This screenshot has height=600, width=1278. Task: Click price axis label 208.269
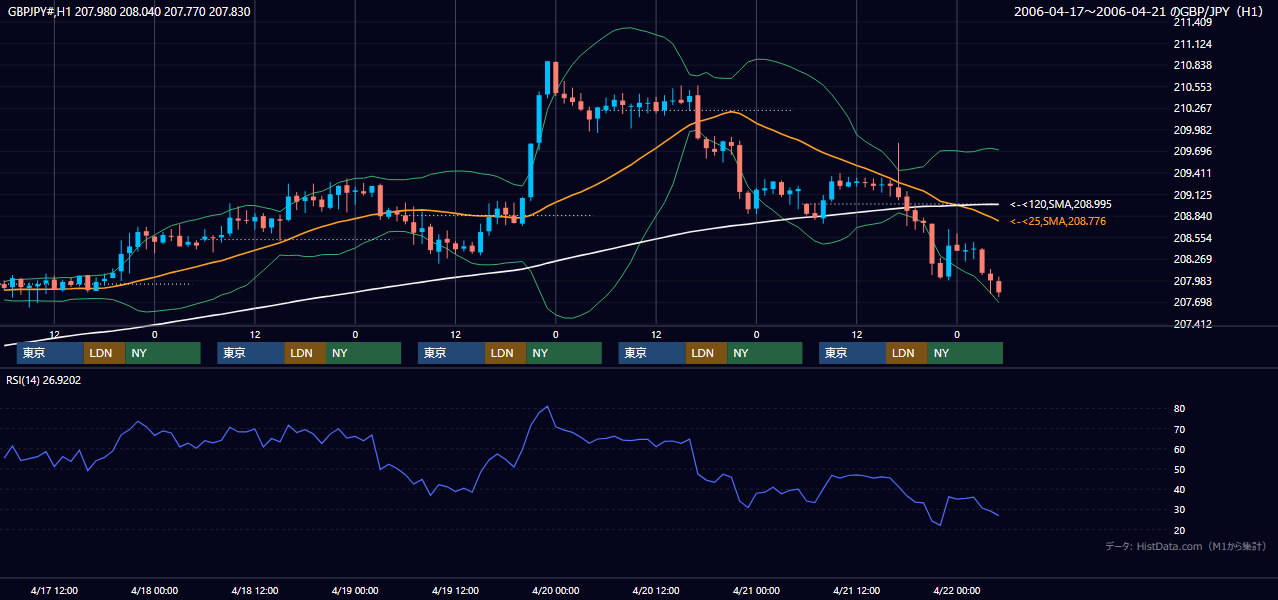pos(1193,259)
